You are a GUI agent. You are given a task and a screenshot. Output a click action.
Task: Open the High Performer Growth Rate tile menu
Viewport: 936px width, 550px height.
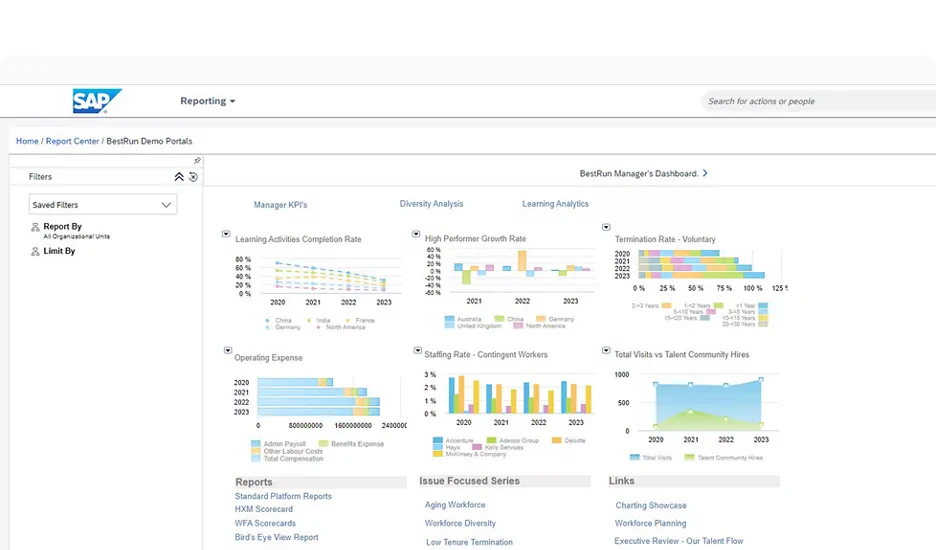pos(416,234)
